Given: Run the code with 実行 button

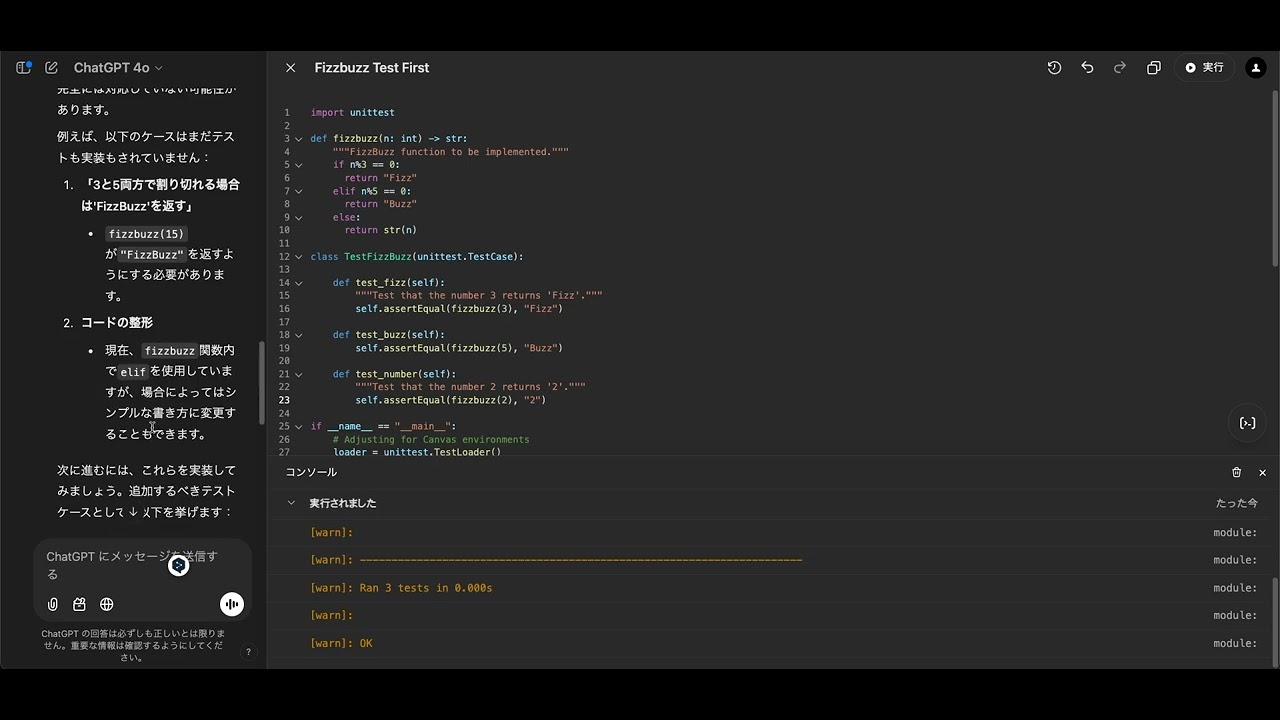Looking at the screenshot, I should point(1204,68).
